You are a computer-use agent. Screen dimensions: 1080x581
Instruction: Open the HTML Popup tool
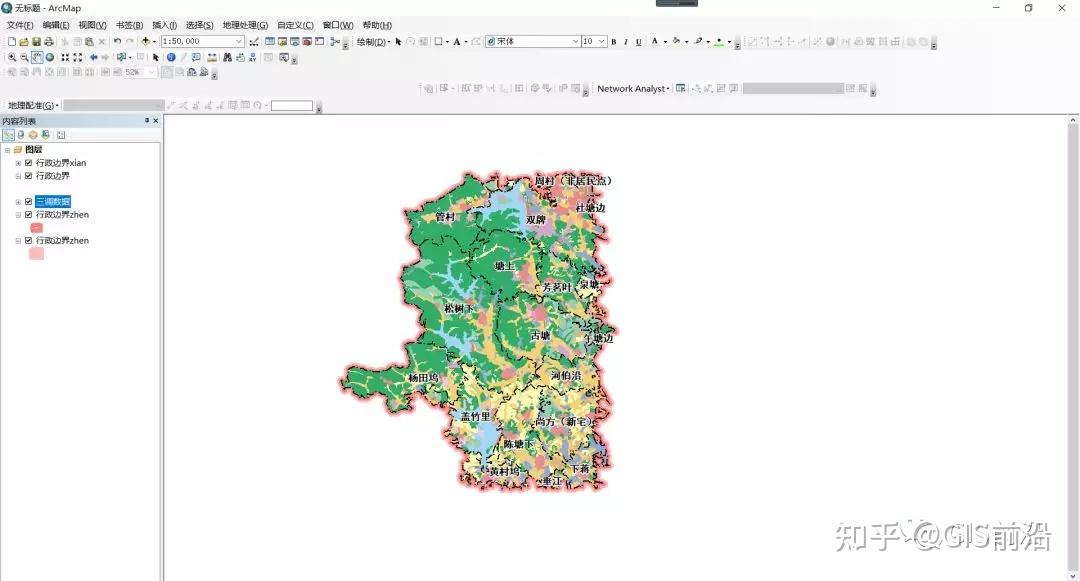click(196, 57)
